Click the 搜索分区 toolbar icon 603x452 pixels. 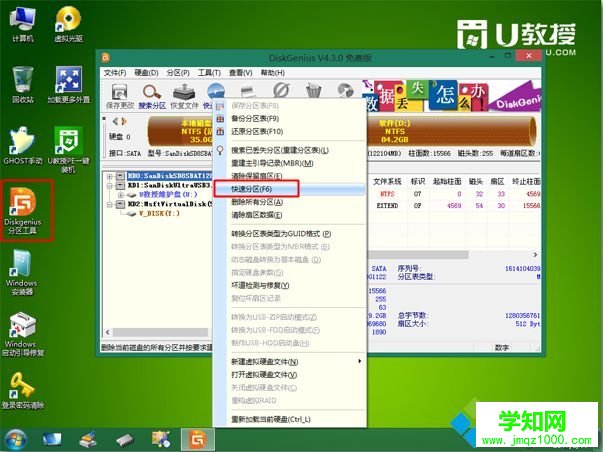click(x=152, y=91)
